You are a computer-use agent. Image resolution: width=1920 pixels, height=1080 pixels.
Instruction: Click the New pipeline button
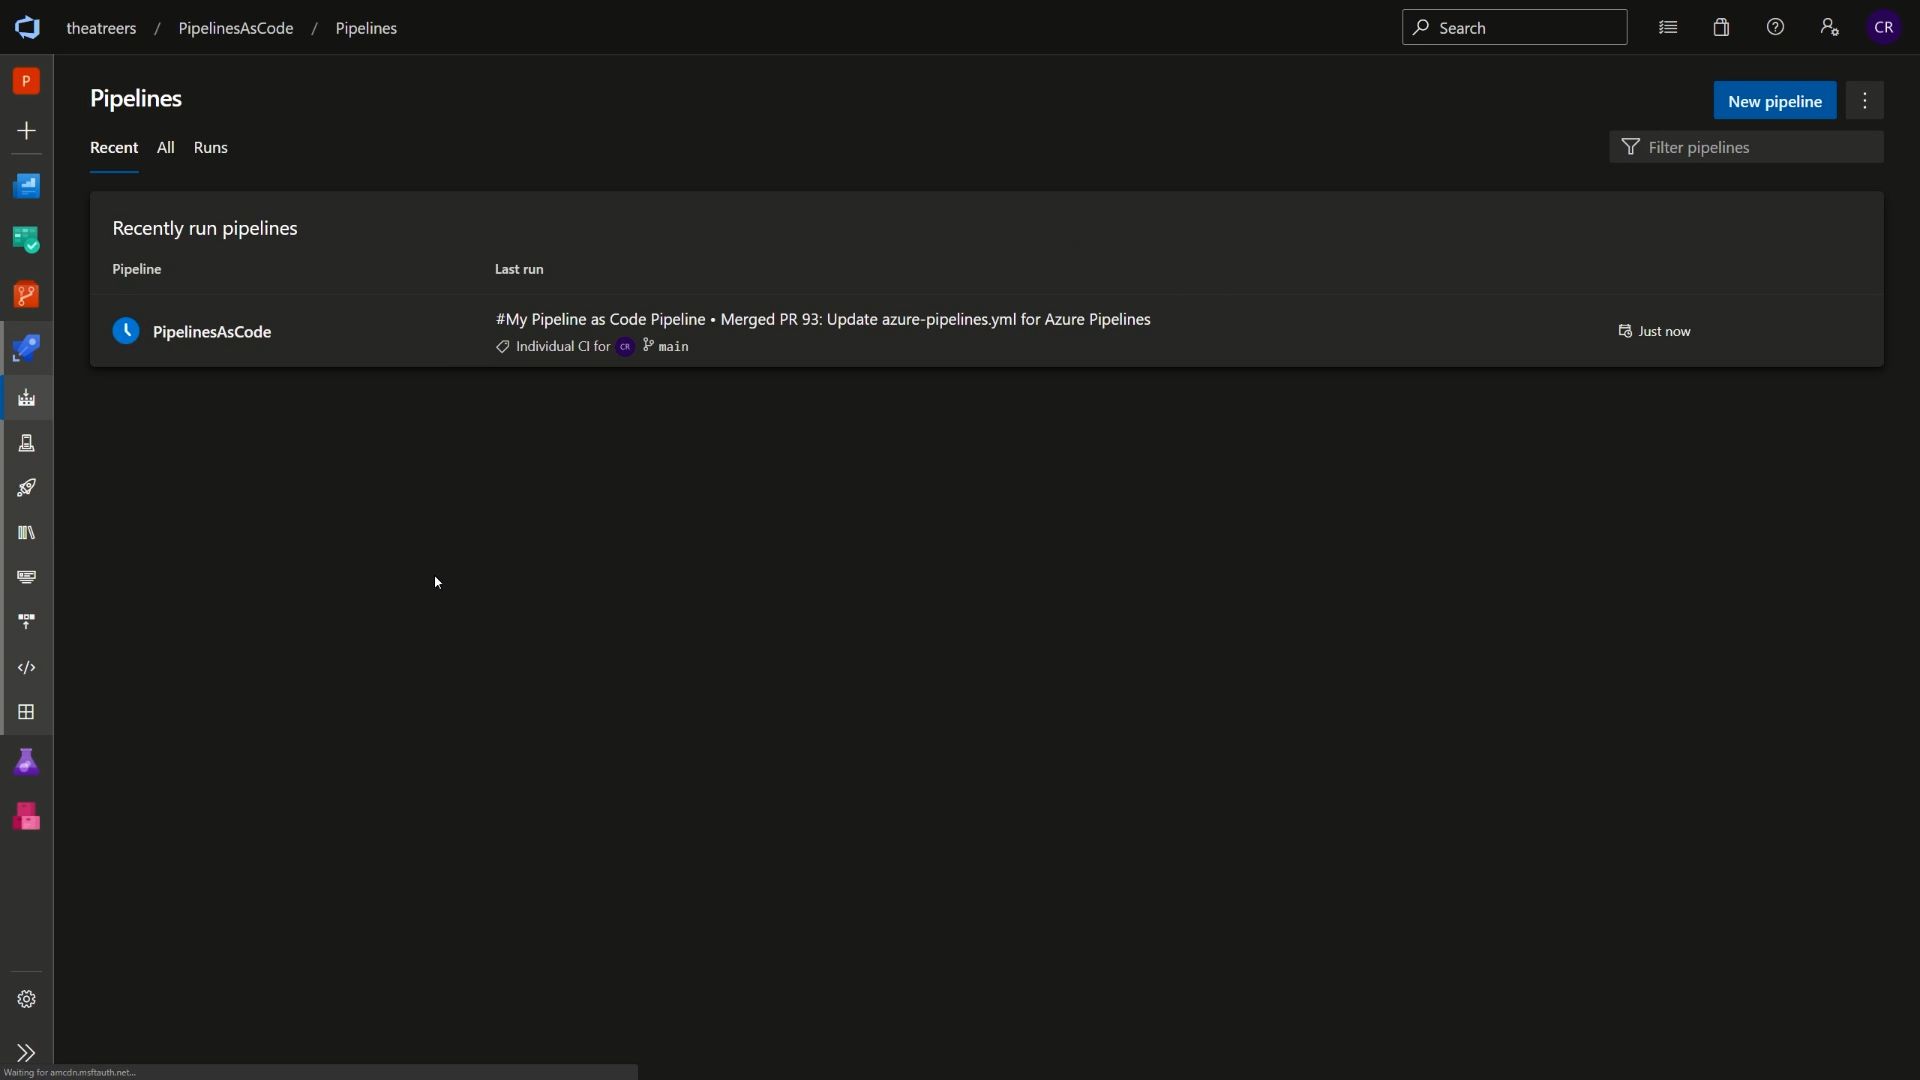[x=1775, y=100]
